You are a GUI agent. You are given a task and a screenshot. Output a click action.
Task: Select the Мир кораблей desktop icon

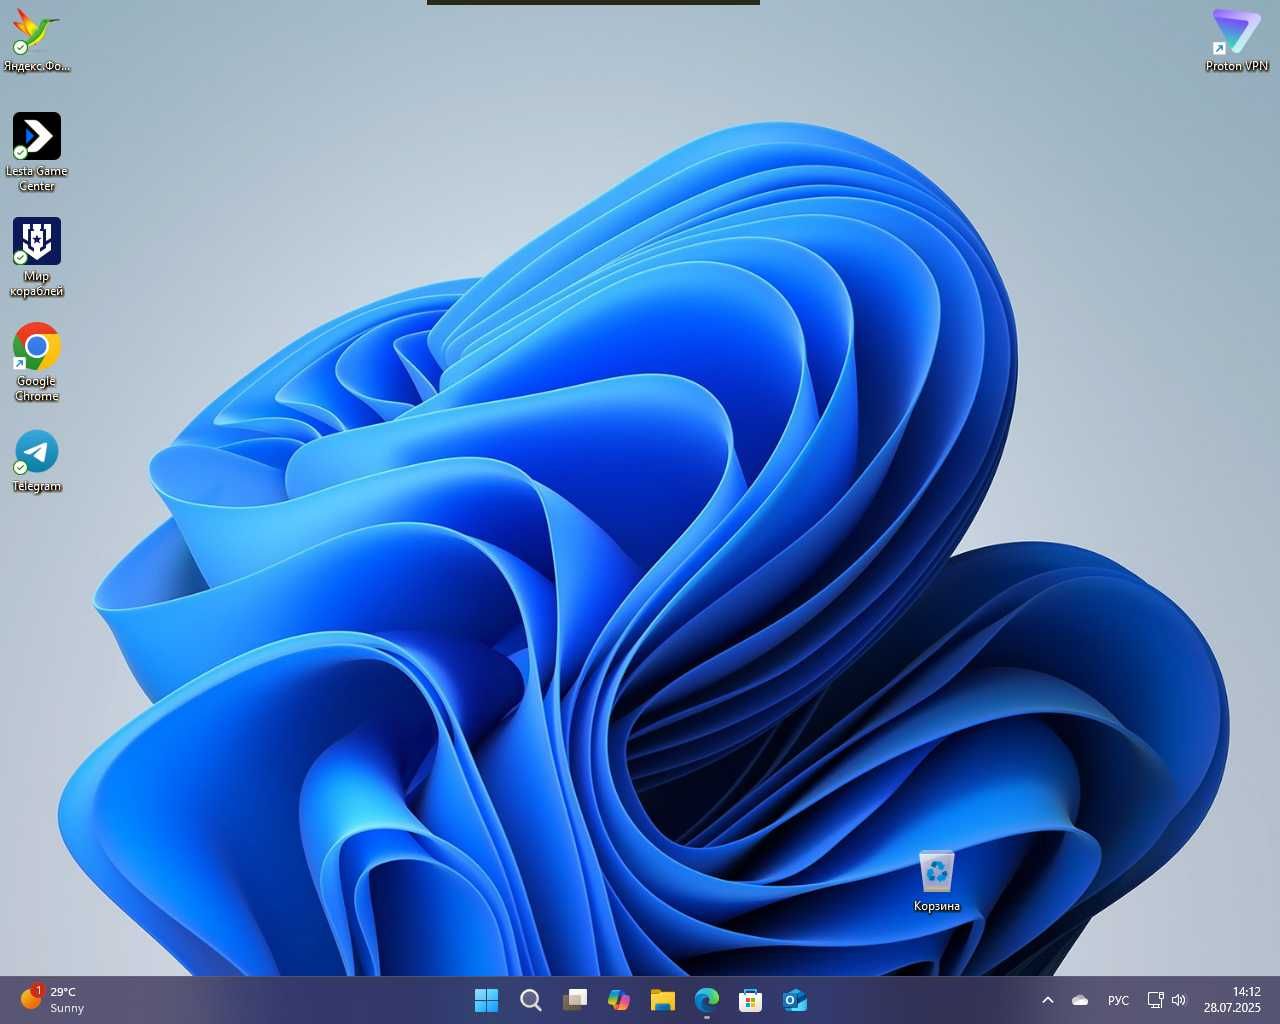pos(37,257)
